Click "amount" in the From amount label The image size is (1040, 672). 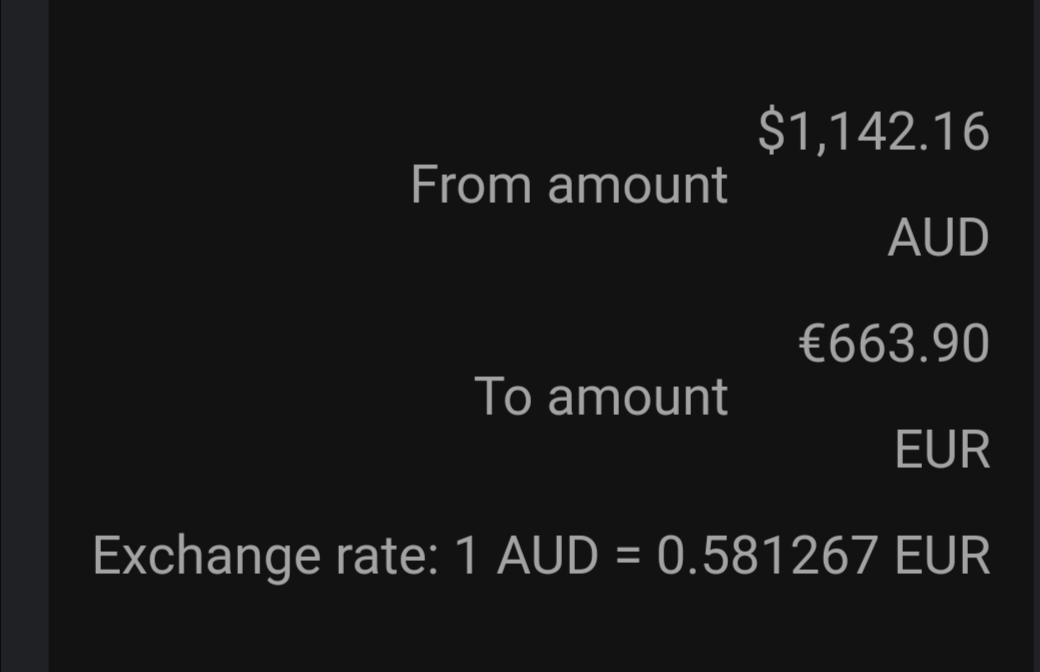tap(638, 185)
